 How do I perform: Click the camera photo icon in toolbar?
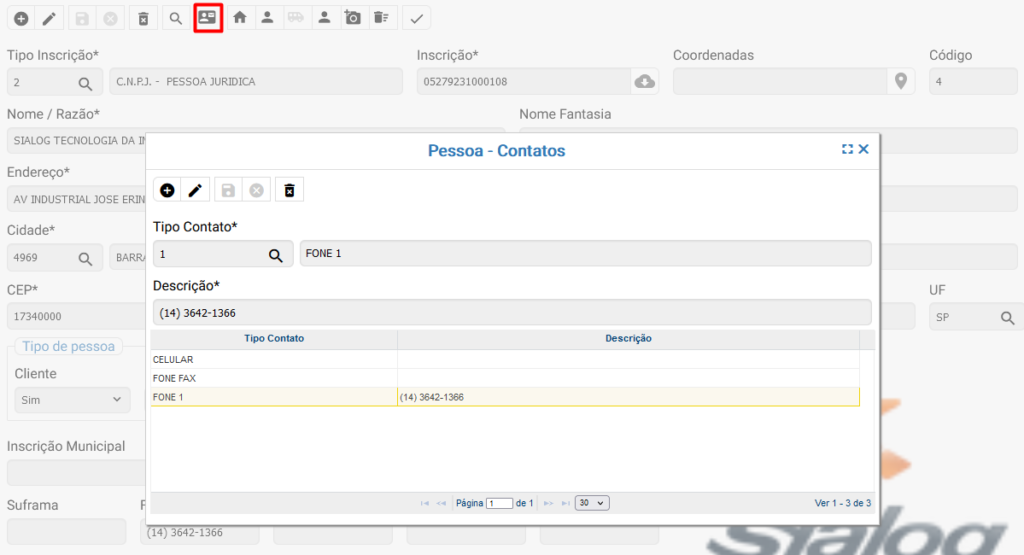coord(352,18)
